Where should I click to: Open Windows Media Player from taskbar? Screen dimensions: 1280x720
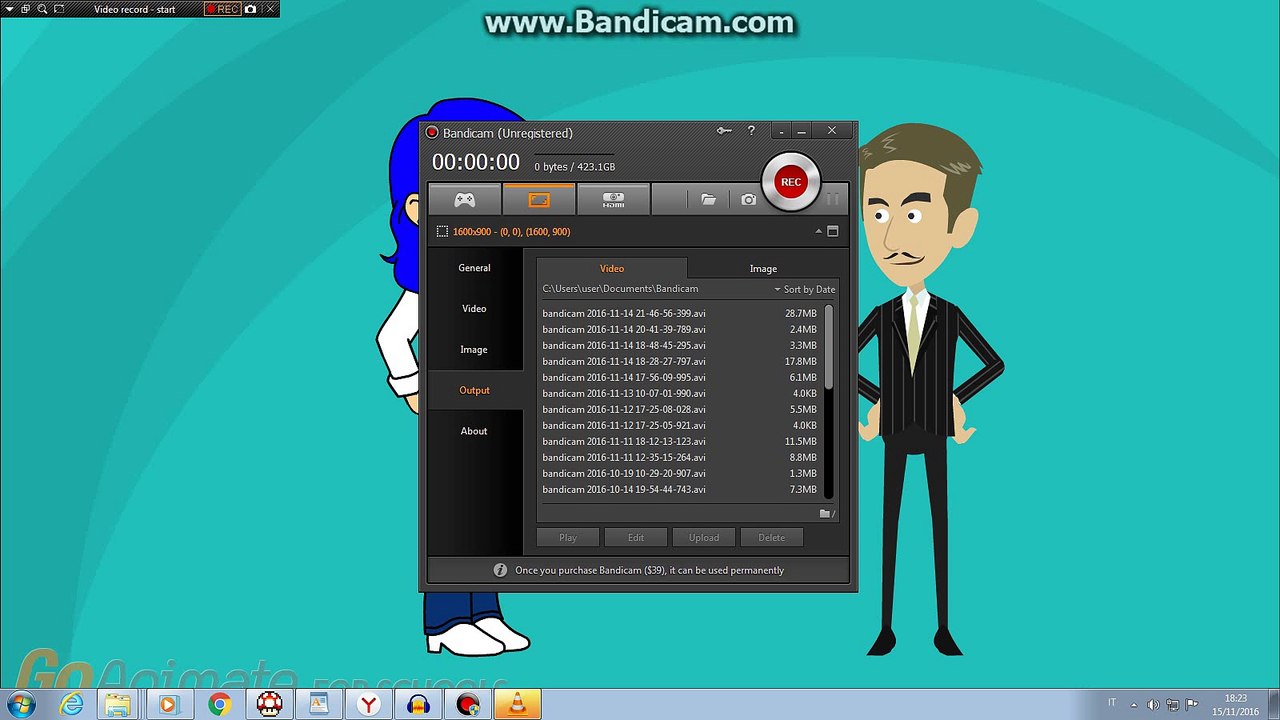tap(168, 704)
